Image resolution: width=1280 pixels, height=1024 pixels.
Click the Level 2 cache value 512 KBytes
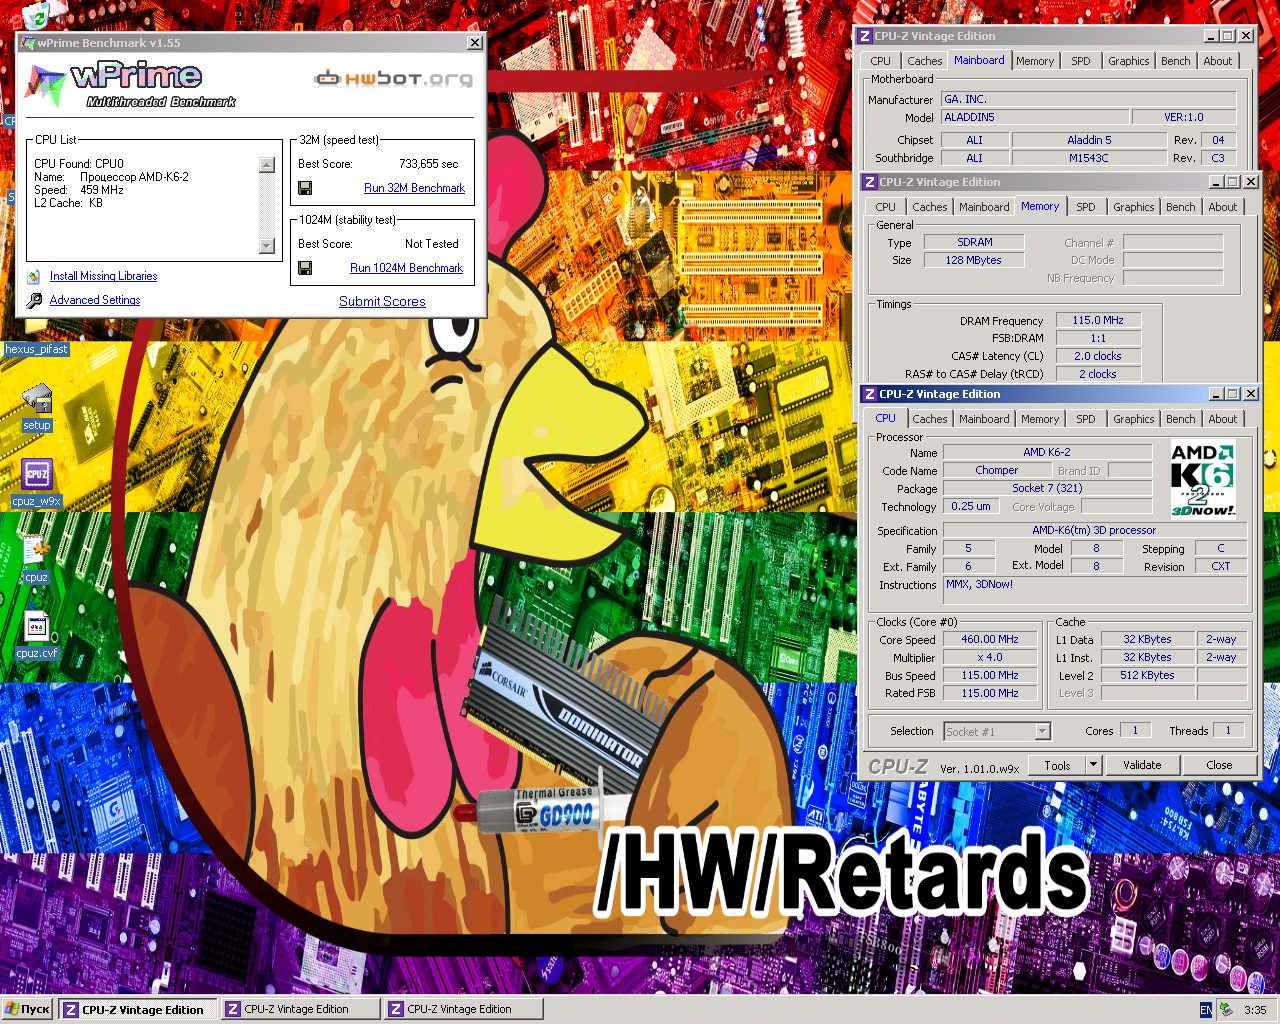[x=1147, y=675]
